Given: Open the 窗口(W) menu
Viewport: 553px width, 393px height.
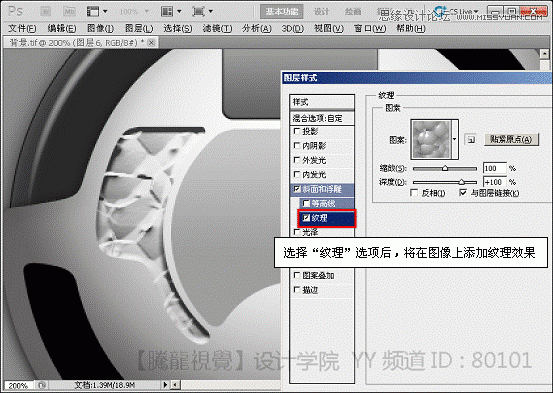Looking at the screenshot, I should pos(370,28).
